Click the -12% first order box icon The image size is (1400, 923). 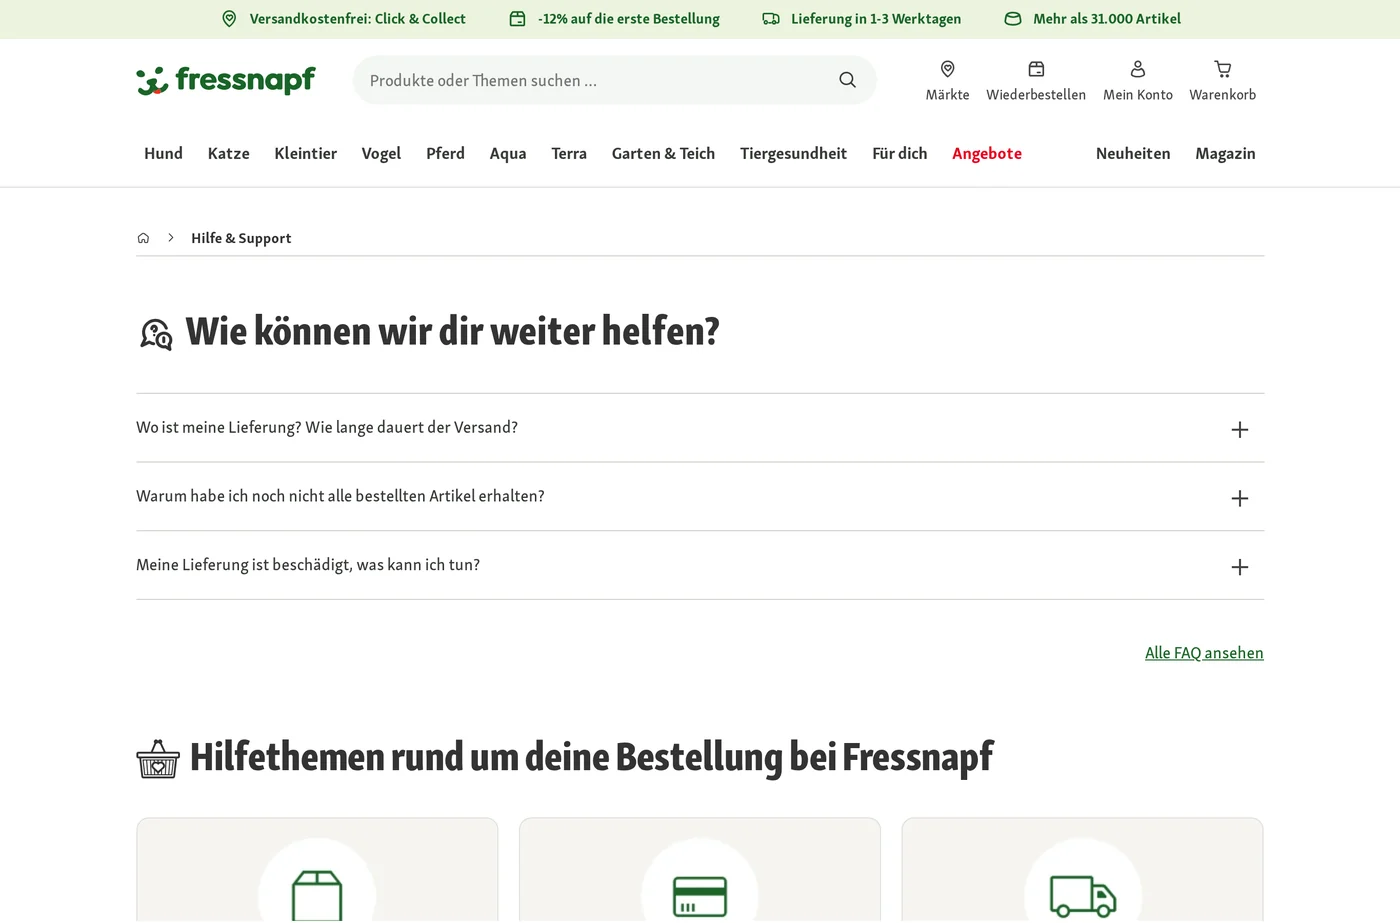(x=517, y=19)
